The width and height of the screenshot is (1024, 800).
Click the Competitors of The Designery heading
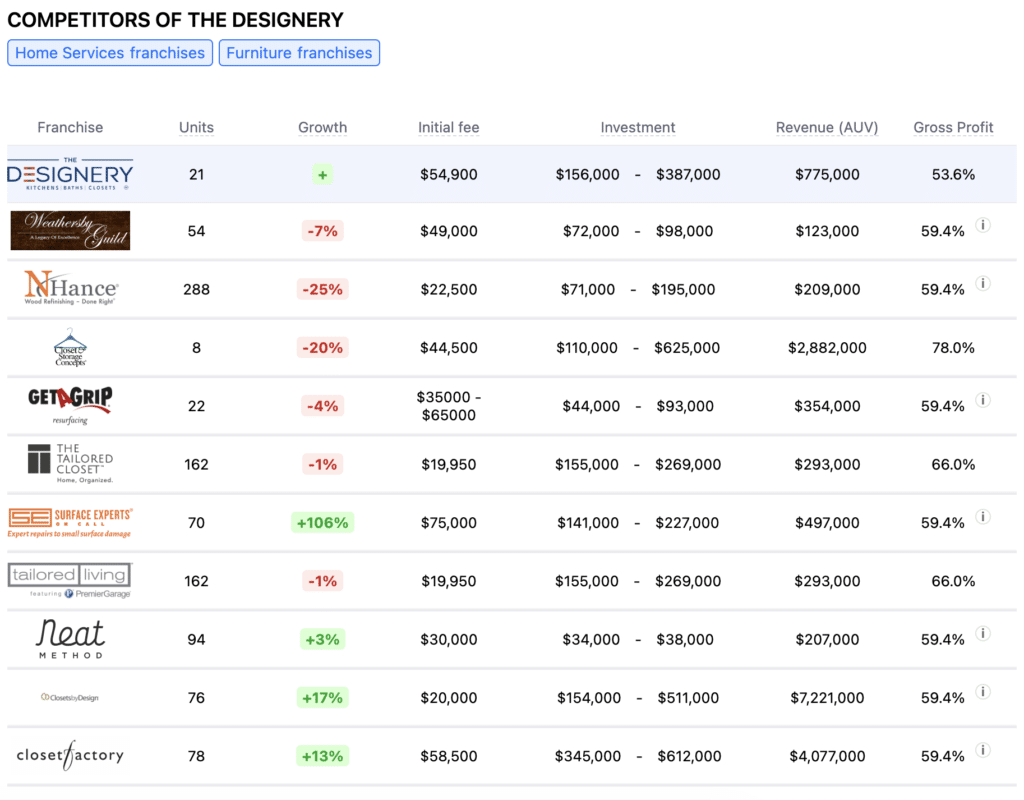175,20
